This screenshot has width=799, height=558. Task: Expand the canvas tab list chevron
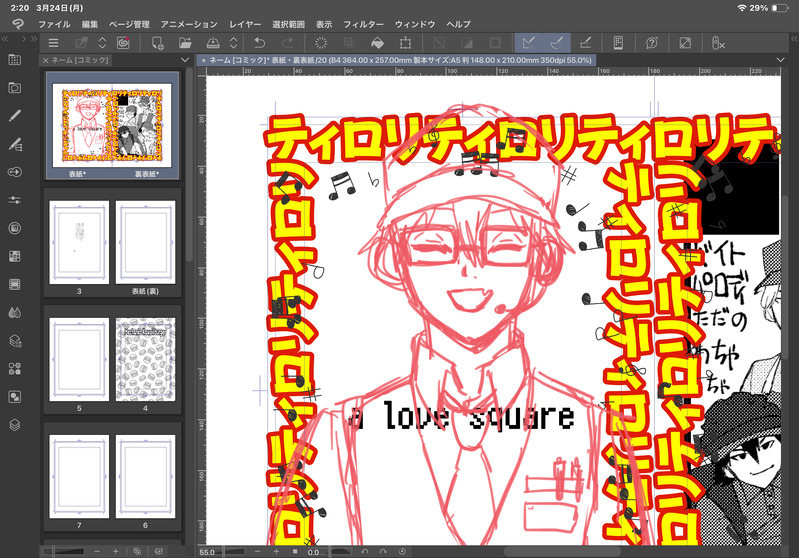pyautogui.click(x=780, y=60)
